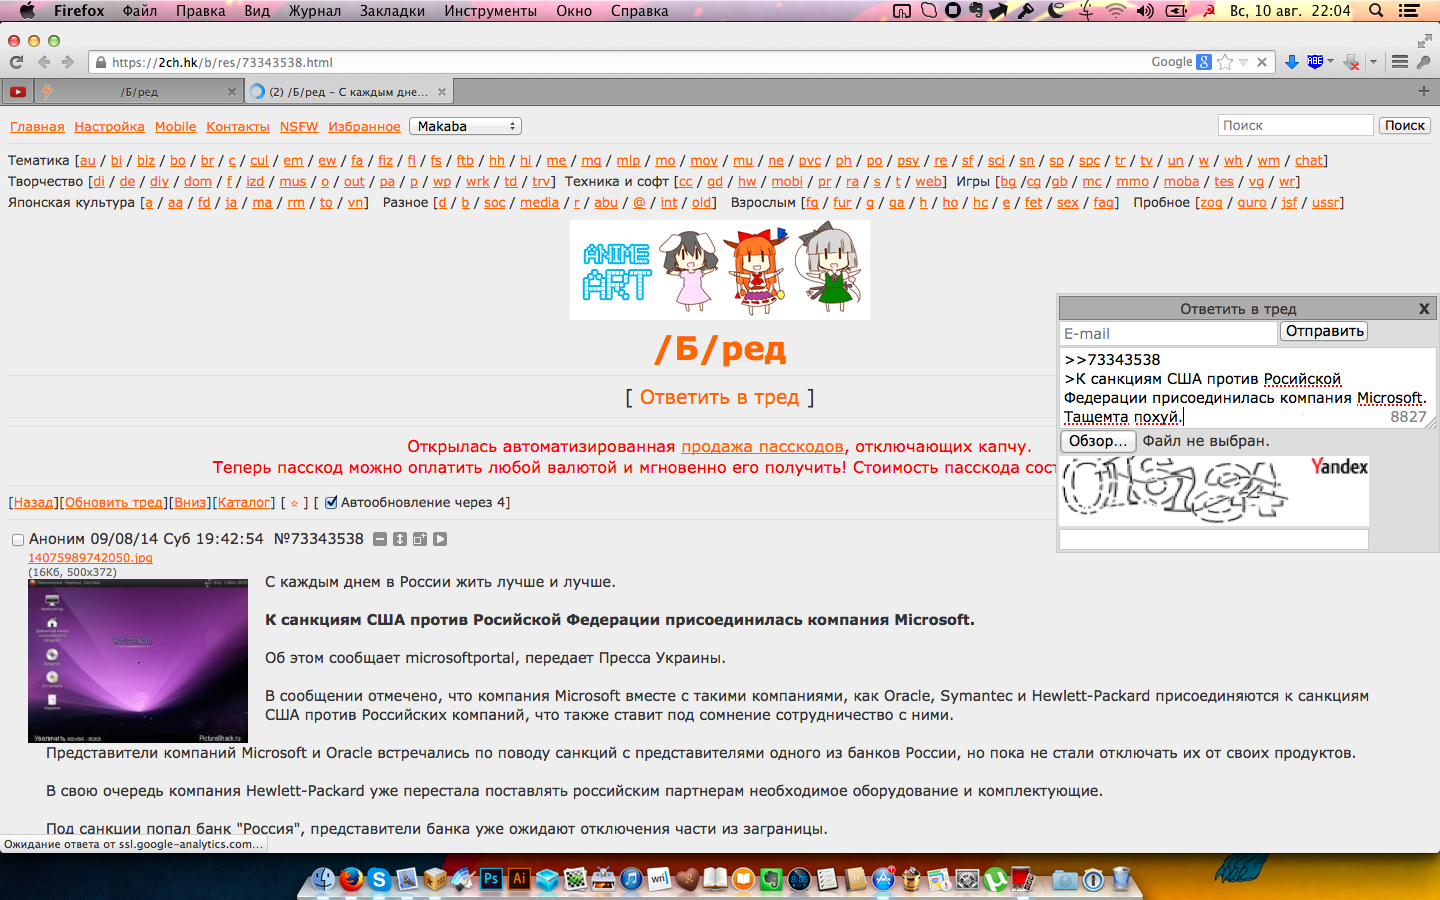Open the Правка menu

click(x=200, y=11)
